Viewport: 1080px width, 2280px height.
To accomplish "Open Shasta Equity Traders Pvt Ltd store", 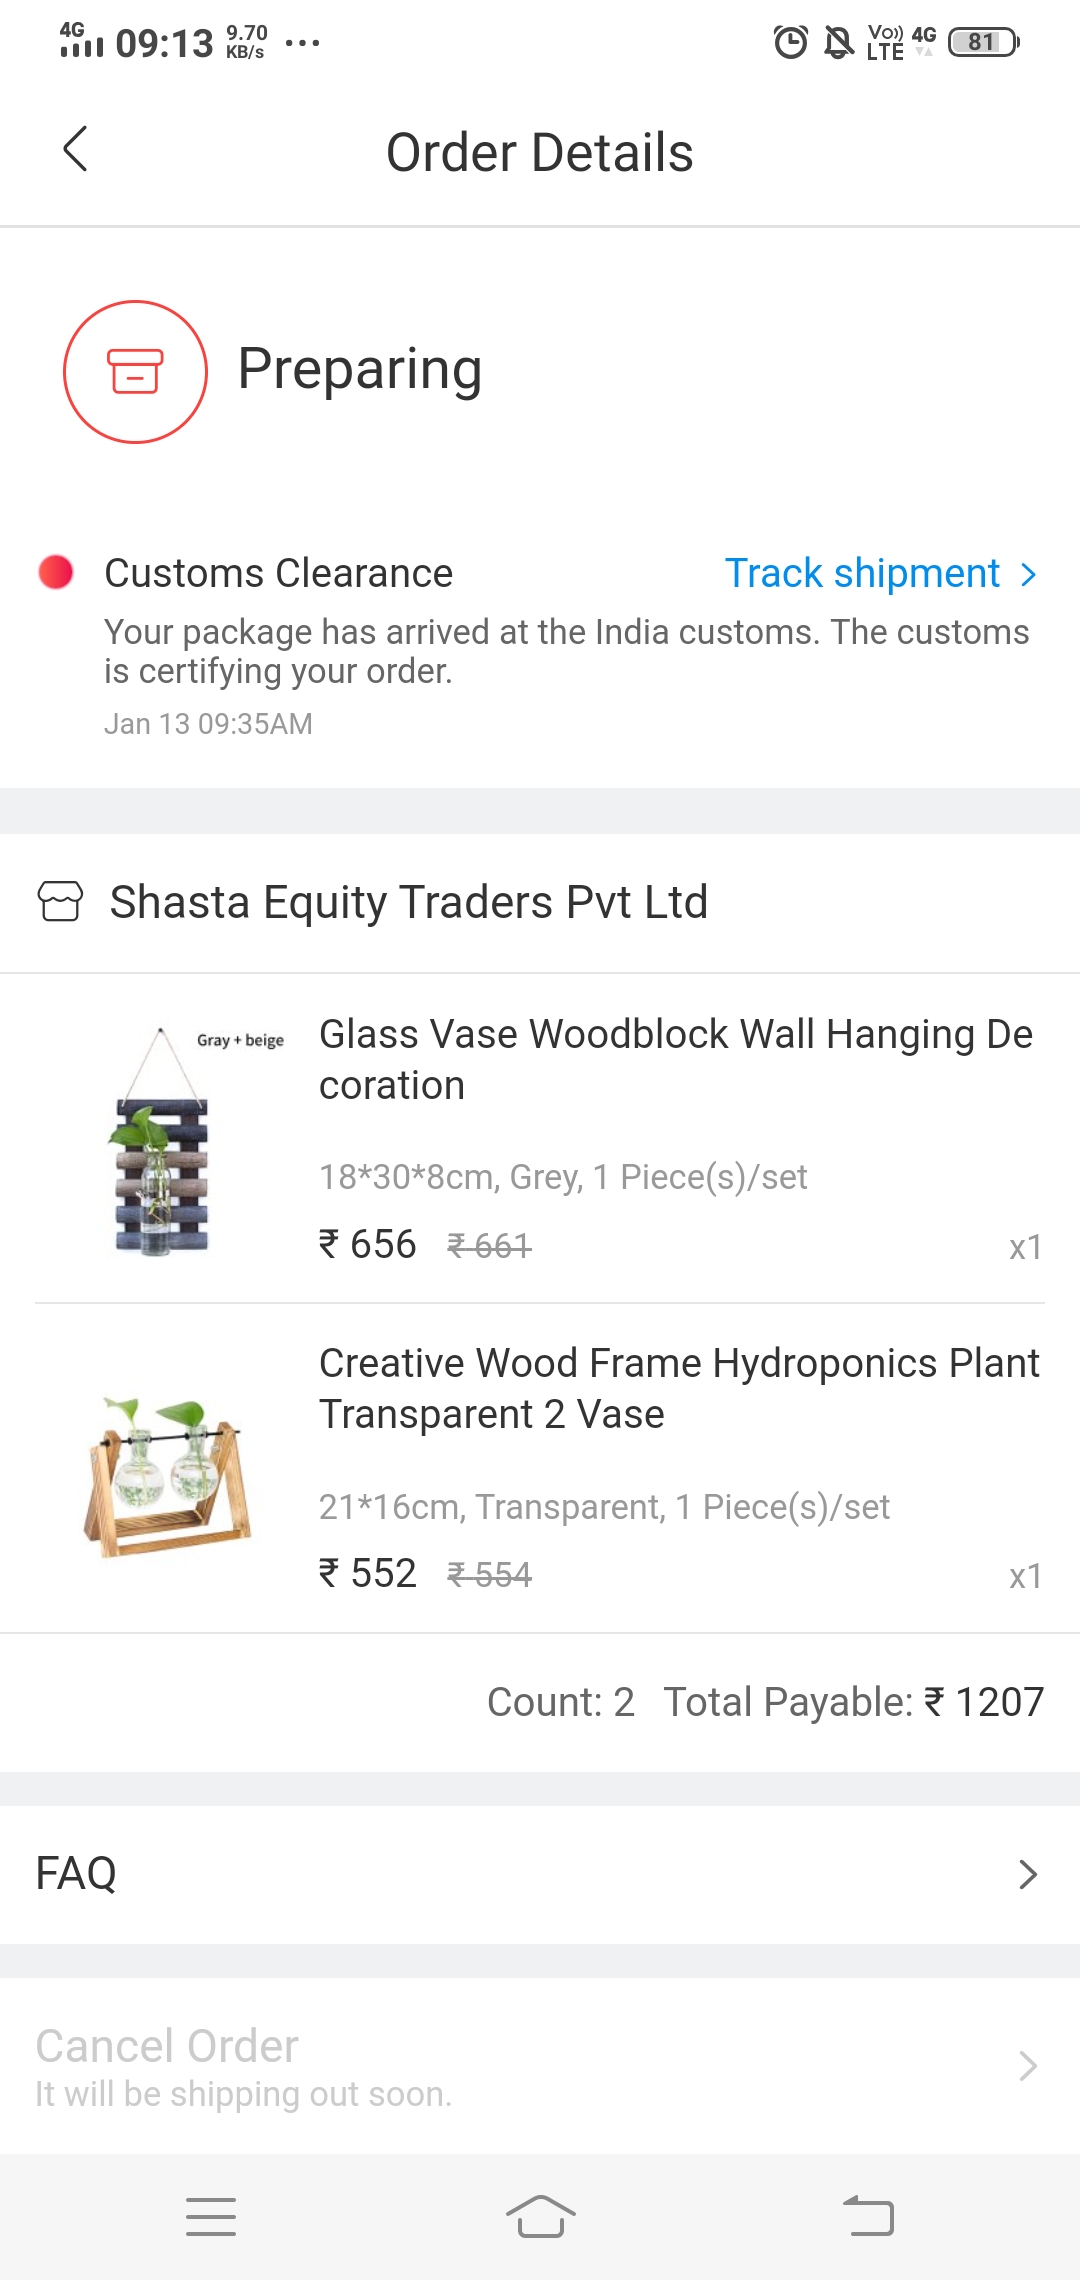I will click(x=408, y=902).
